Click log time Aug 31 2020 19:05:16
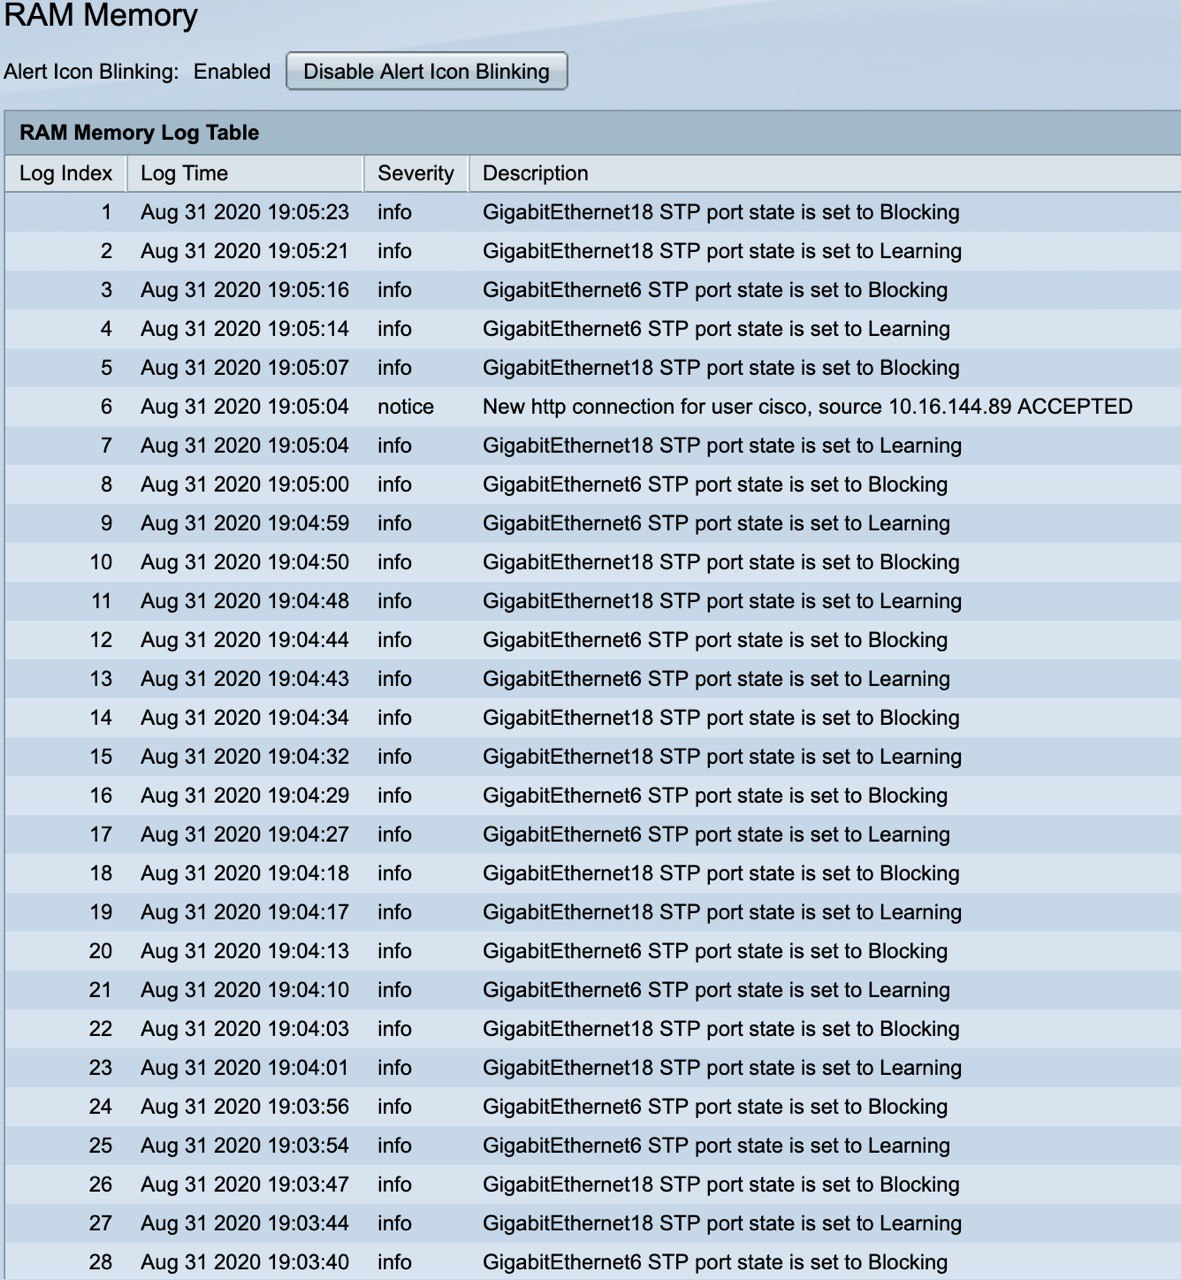This screenshot has width=1181, height=1280. tap(245, 290)
